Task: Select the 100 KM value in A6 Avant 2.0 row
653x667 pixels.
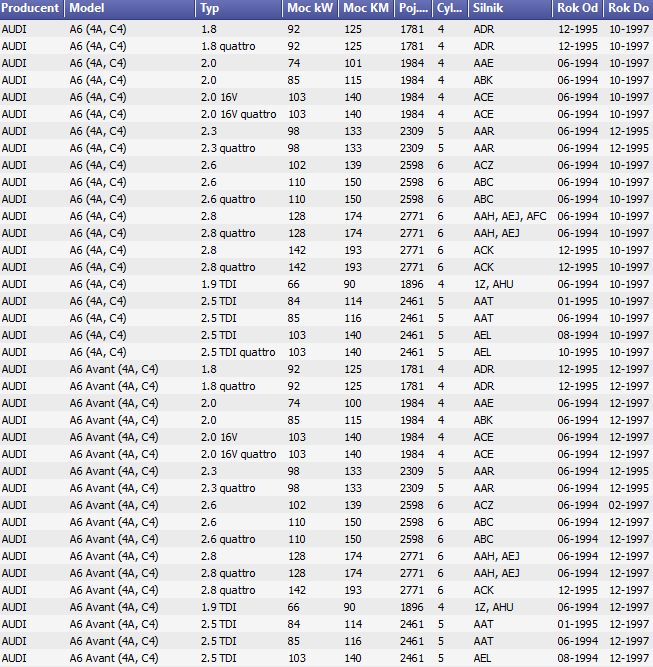Action: tap(353, 403)
